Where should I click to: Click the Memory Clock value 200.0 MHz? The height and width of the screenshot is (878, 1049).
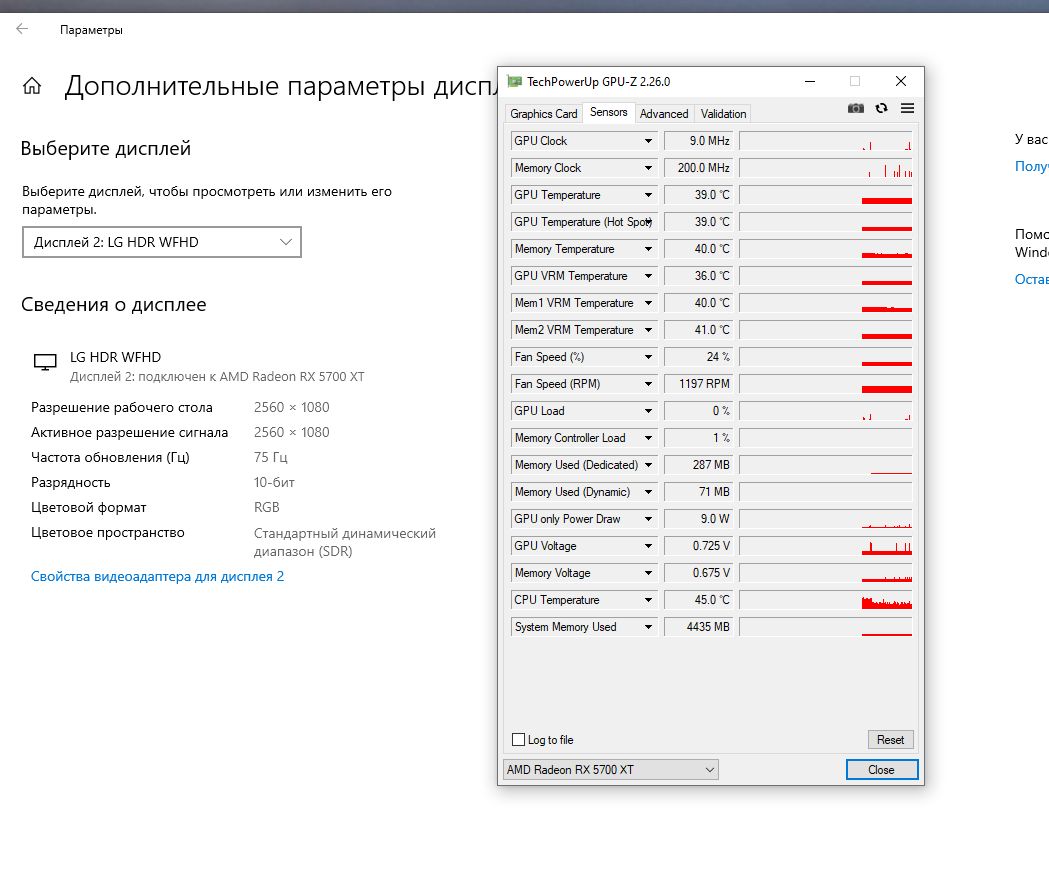pos(698,168)
